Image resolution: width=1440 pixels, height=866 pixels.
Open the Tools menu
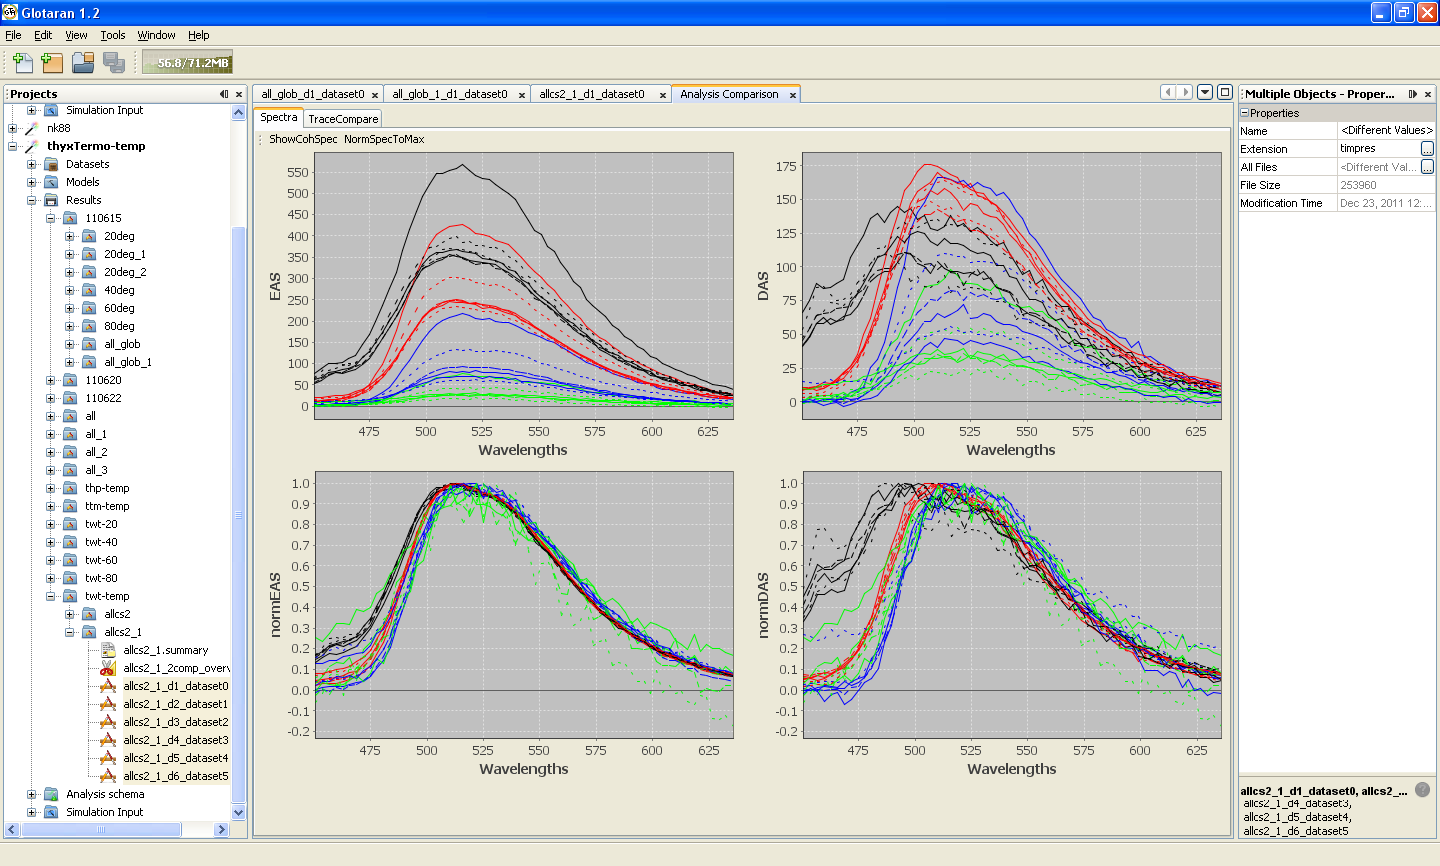tap(112, 35)
